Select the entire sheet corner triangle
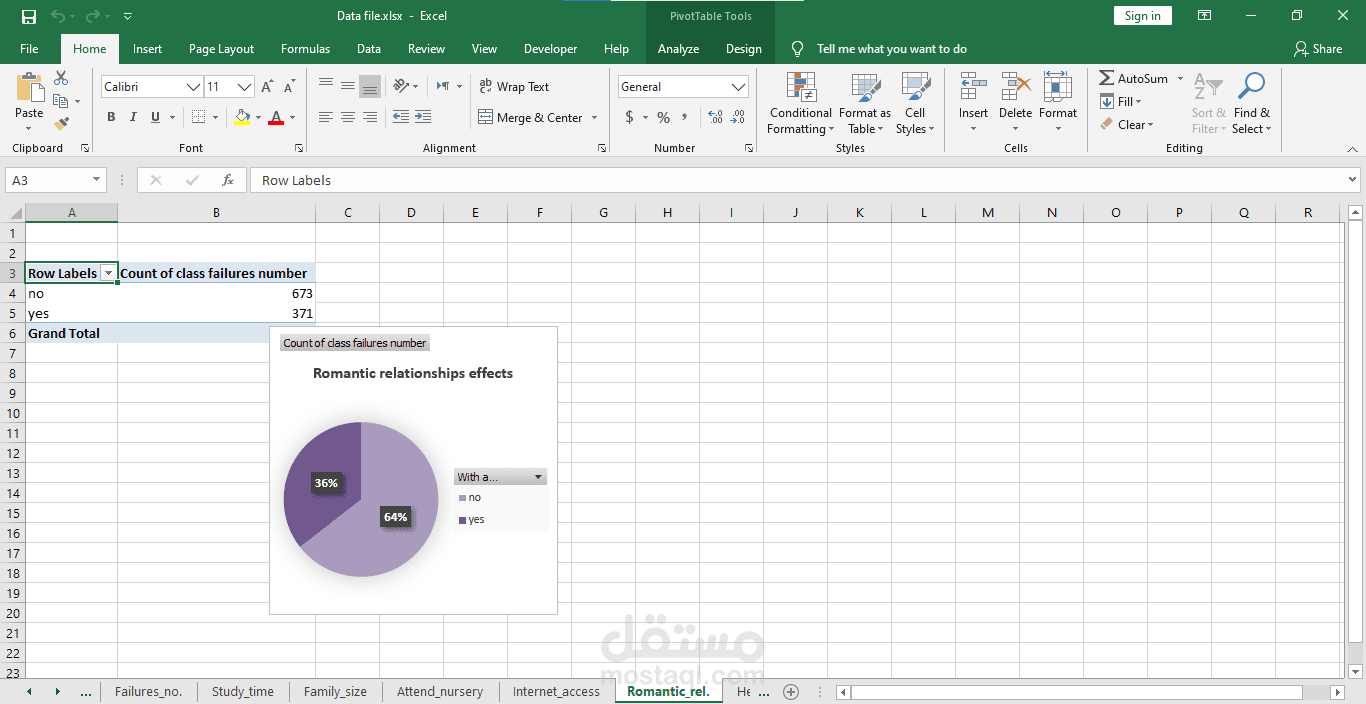Image resolution: width=1366 pixels, height=704 pixels. pos(15,213)
